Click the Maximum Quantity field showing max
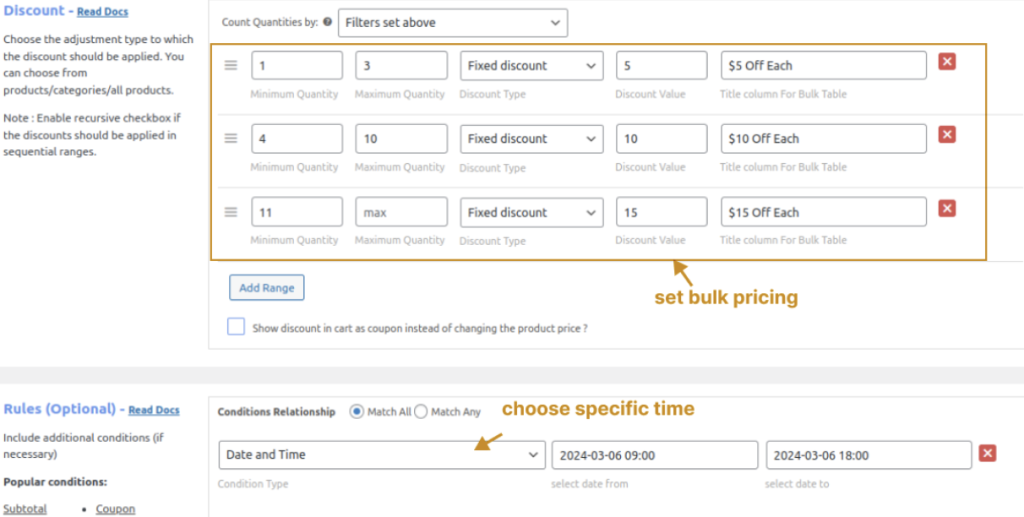1024x517 pixels. 402,212
